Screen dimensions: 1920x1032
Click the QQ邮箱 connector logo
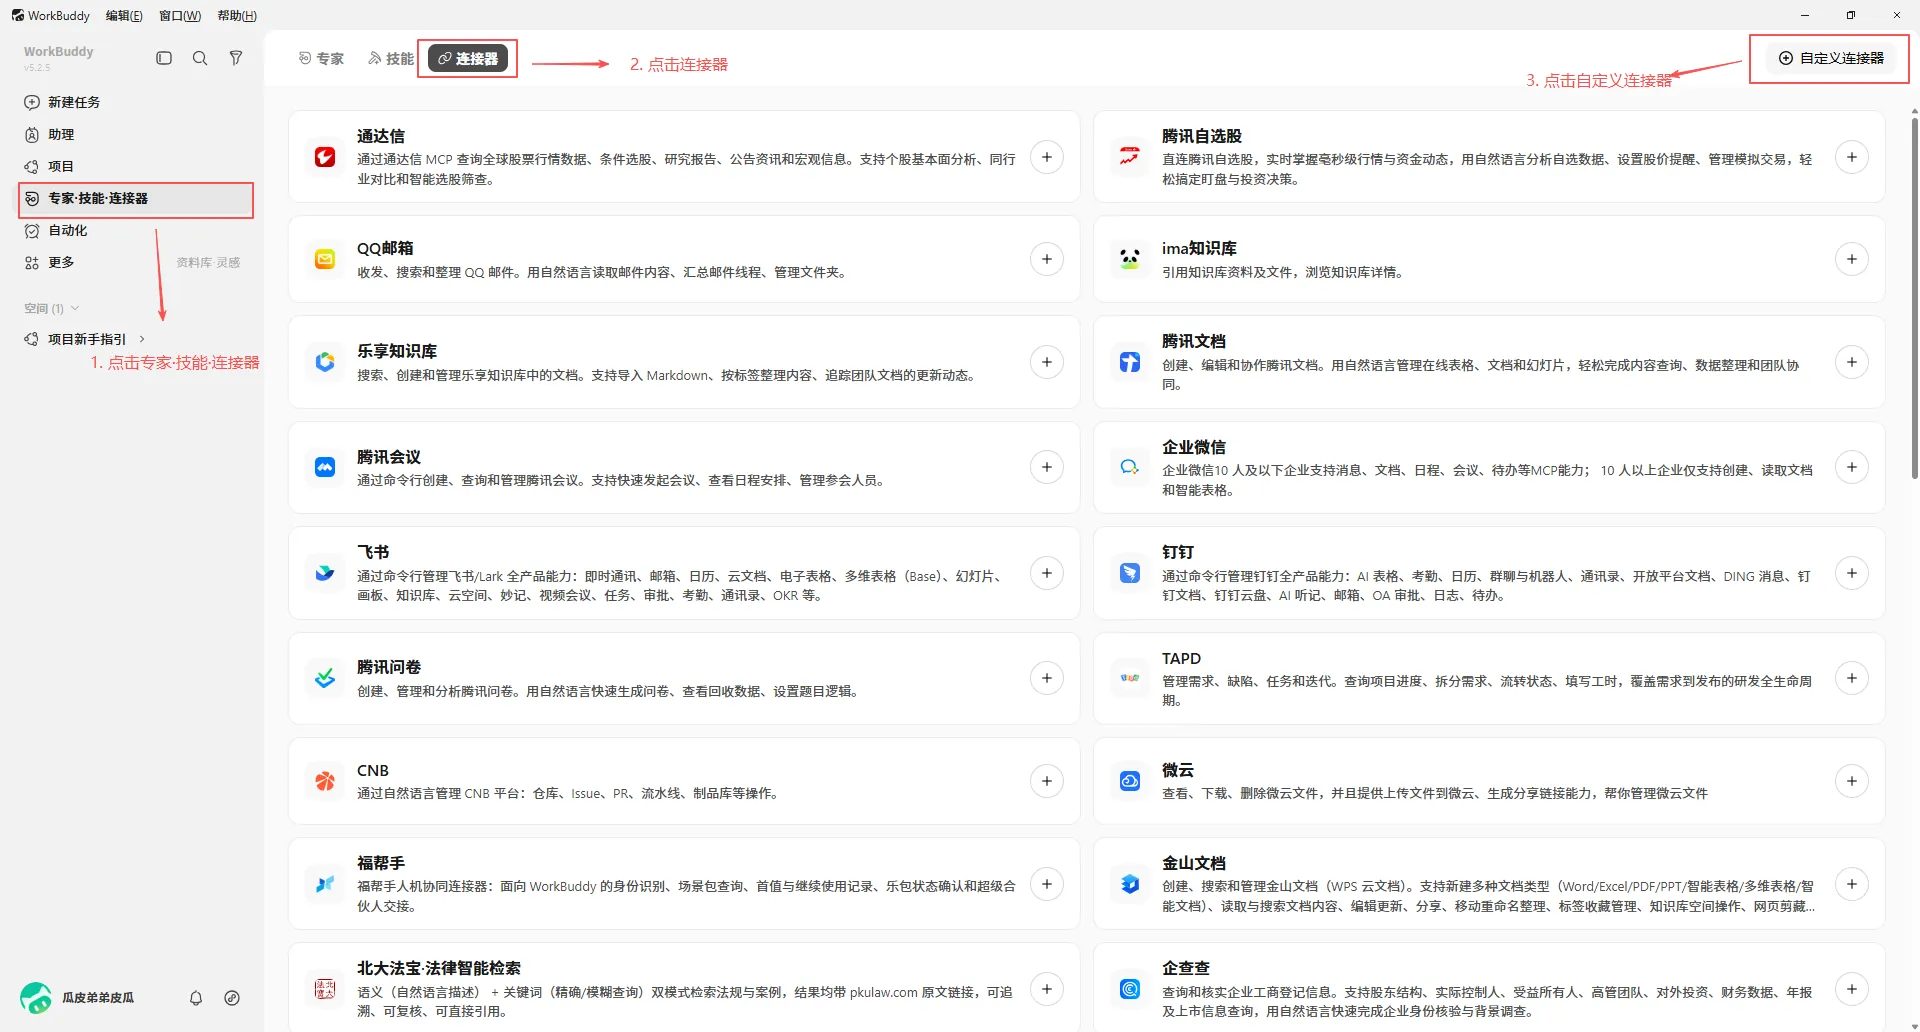tap(325, 259)
